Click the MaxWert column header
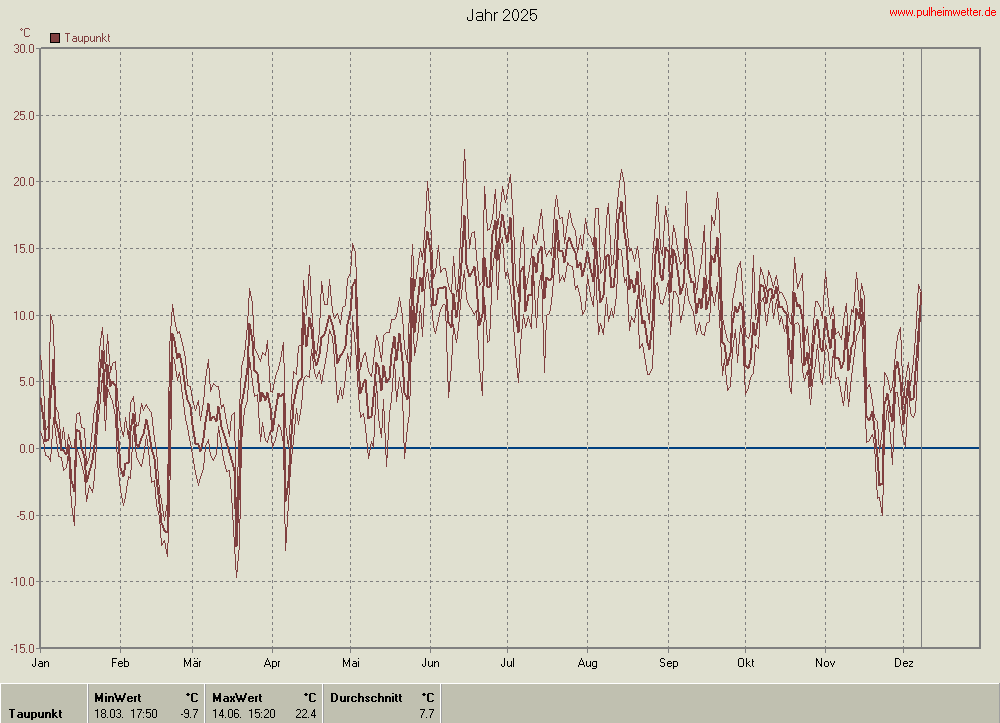1000x723 pixels. (237, 697)
